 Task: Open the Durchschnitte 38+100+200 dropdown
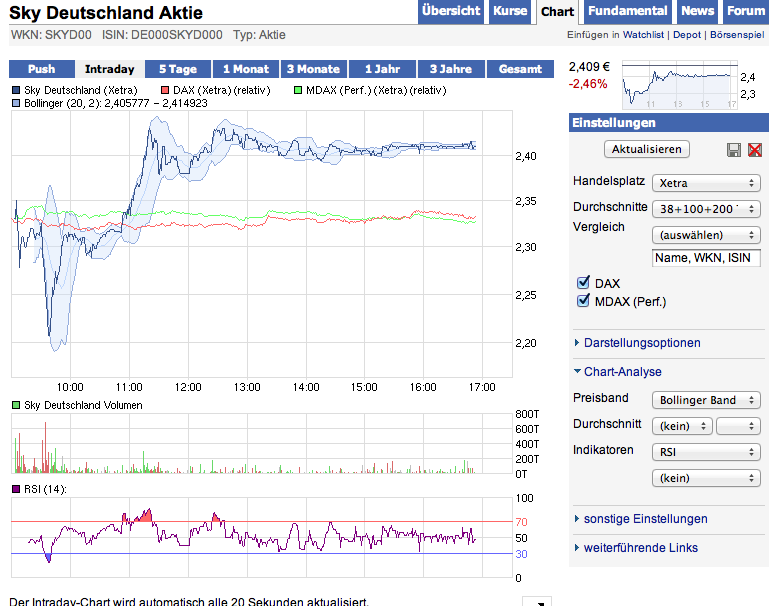[x=706, y=209]
